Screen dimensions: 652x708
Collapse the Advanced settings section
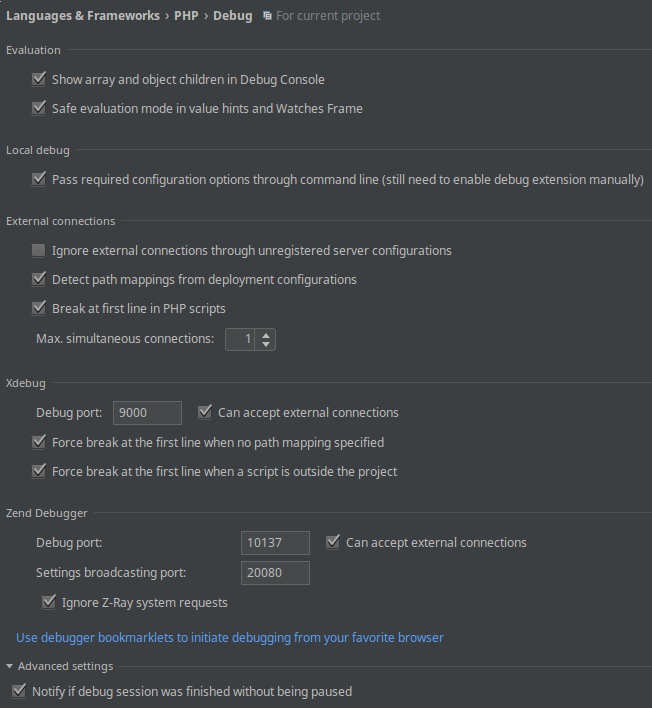click(10, 666)
